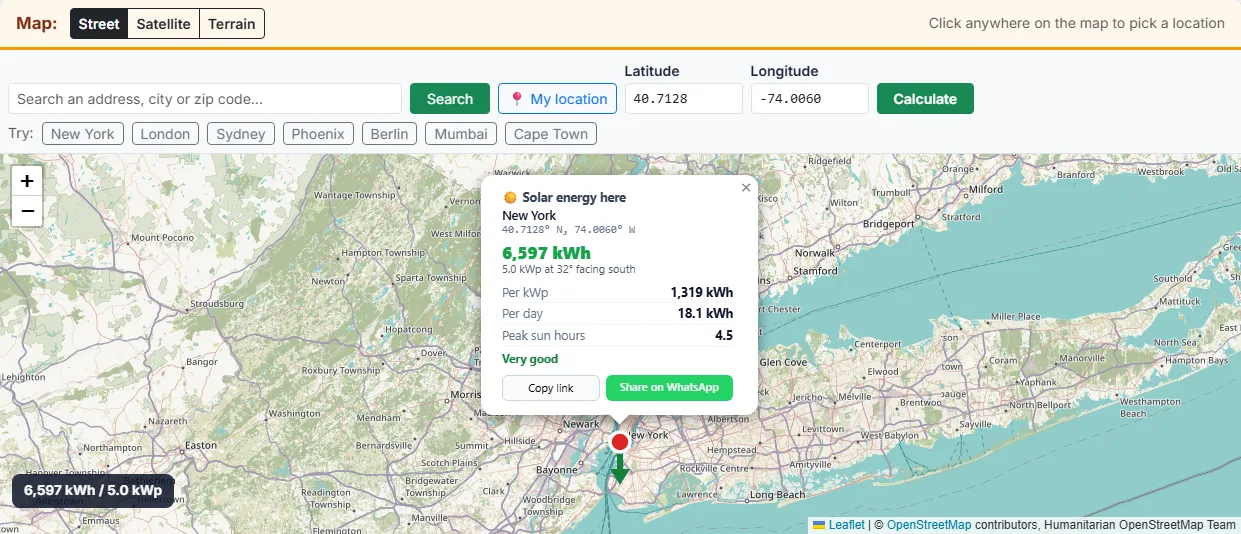Image resolution: width=1241 pixels, height=534 pixels.
Task: Try the Sydney preset
Action: pyautogui.click(x=241, y=134)
